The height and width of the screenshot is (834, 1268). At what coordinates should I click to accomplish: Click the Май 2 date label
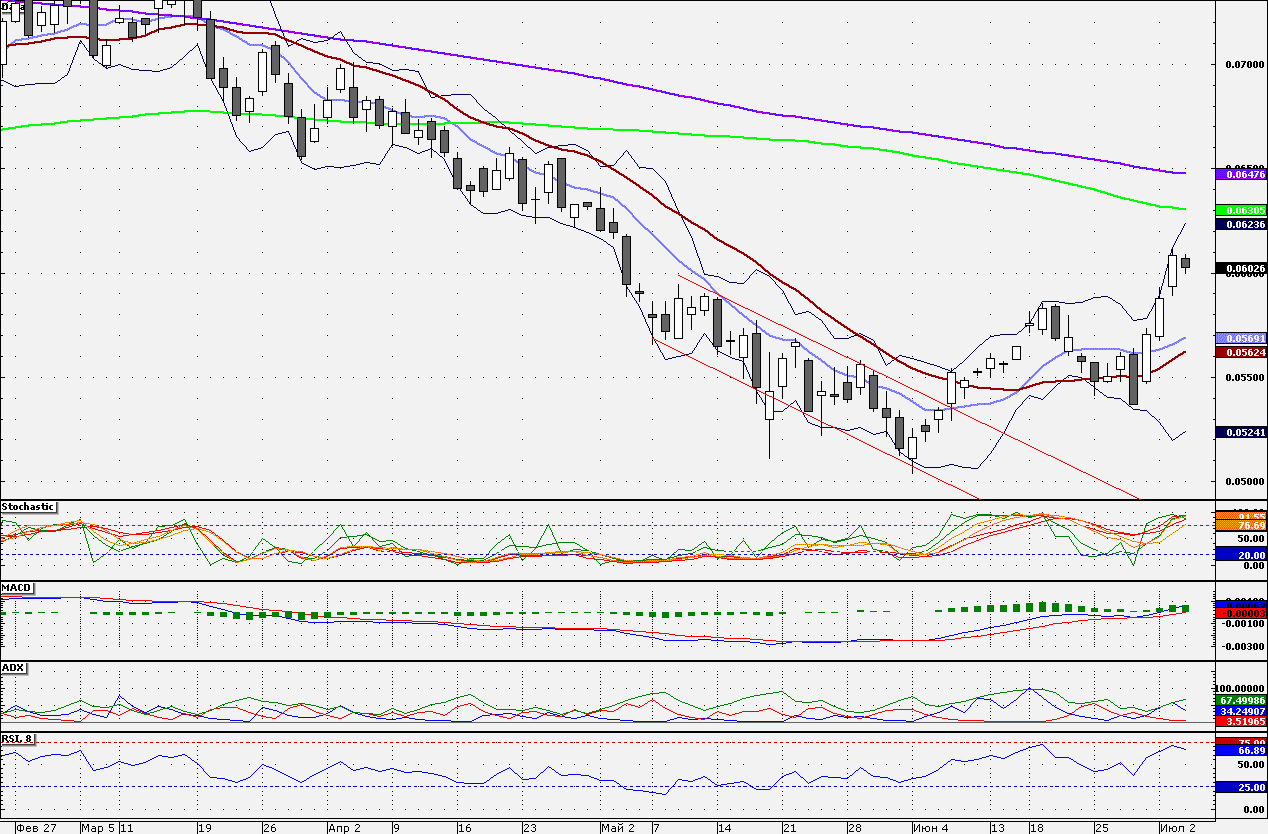coord(618,828)
